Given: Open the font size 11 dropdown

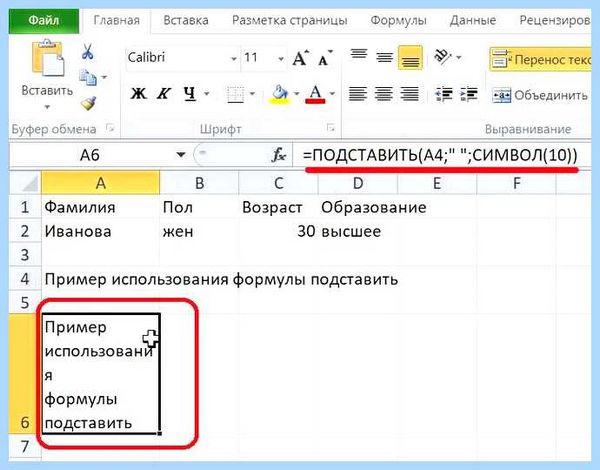Looking at the screenshot, I should click(281, 59).
